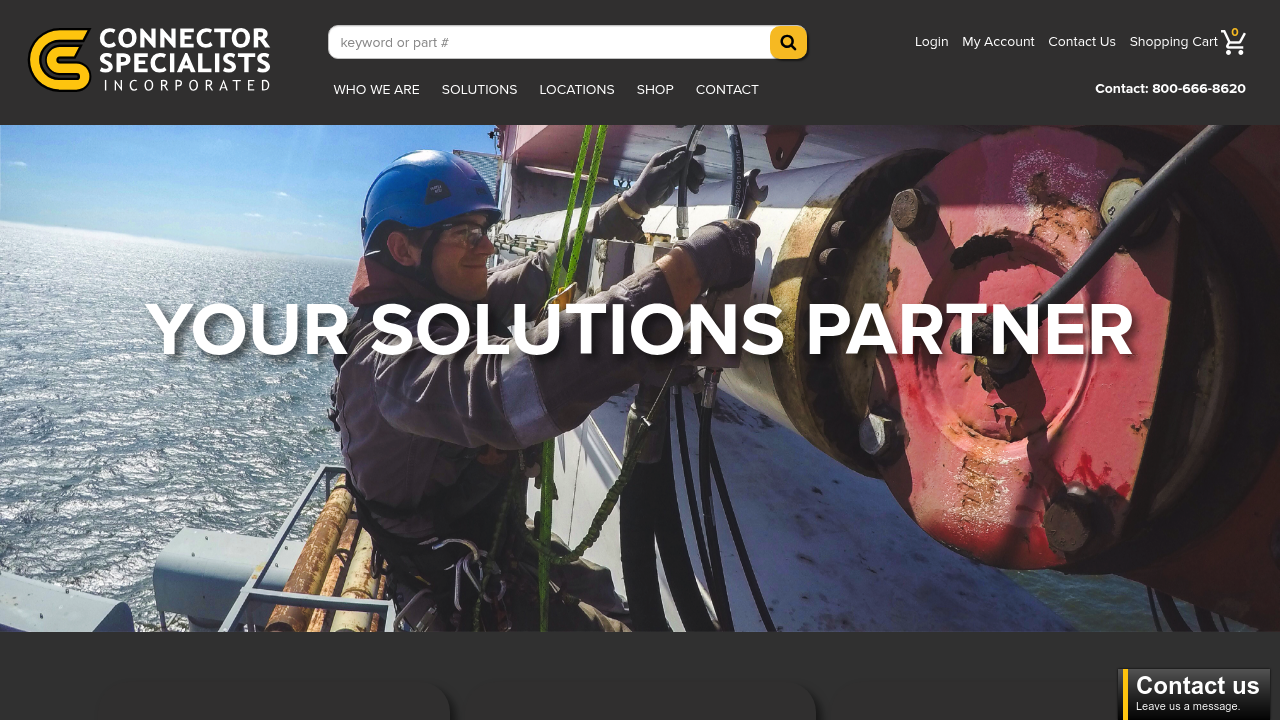Image resolution: width=1280 pixels, height=720 pixels.
Task: Click the yellow CS logo emblem
Action: pyautogui.click(x=61, y=60)
